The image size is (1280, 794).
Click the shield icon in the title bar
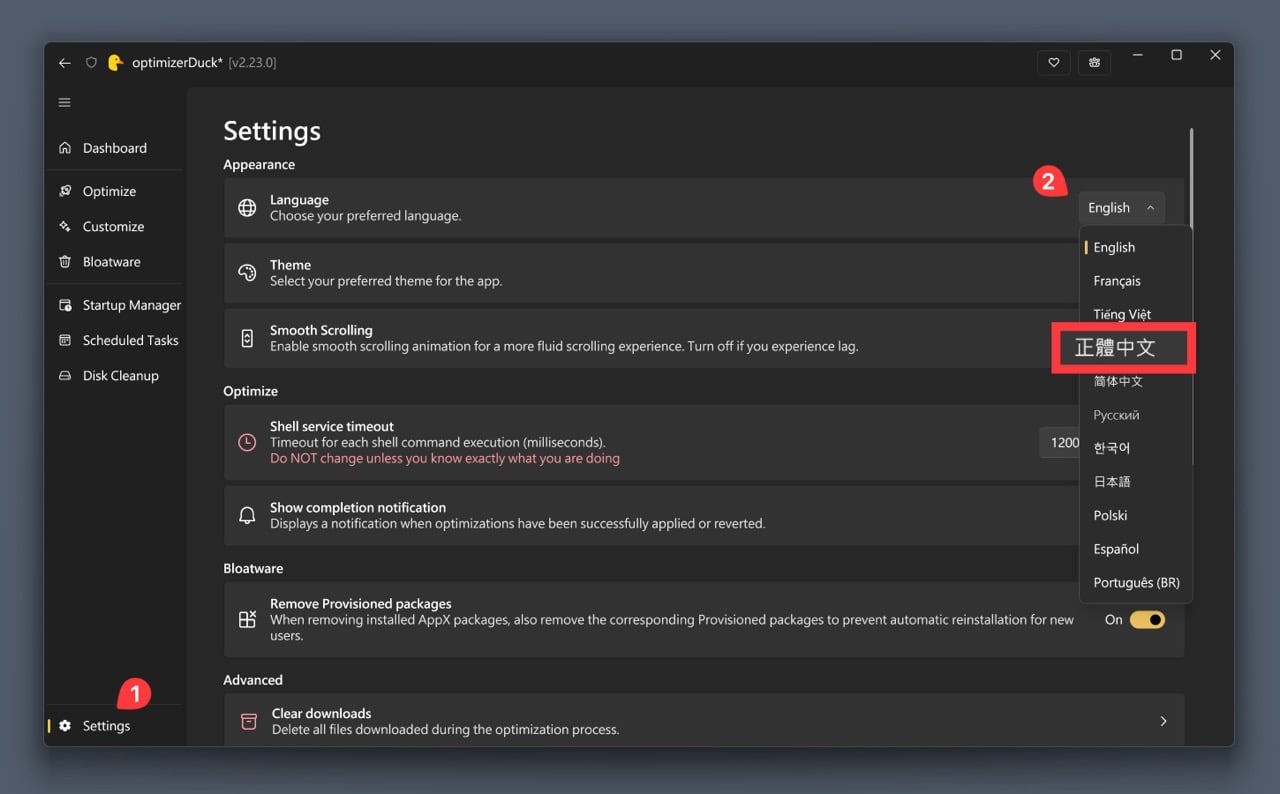[x=91, y=62]
